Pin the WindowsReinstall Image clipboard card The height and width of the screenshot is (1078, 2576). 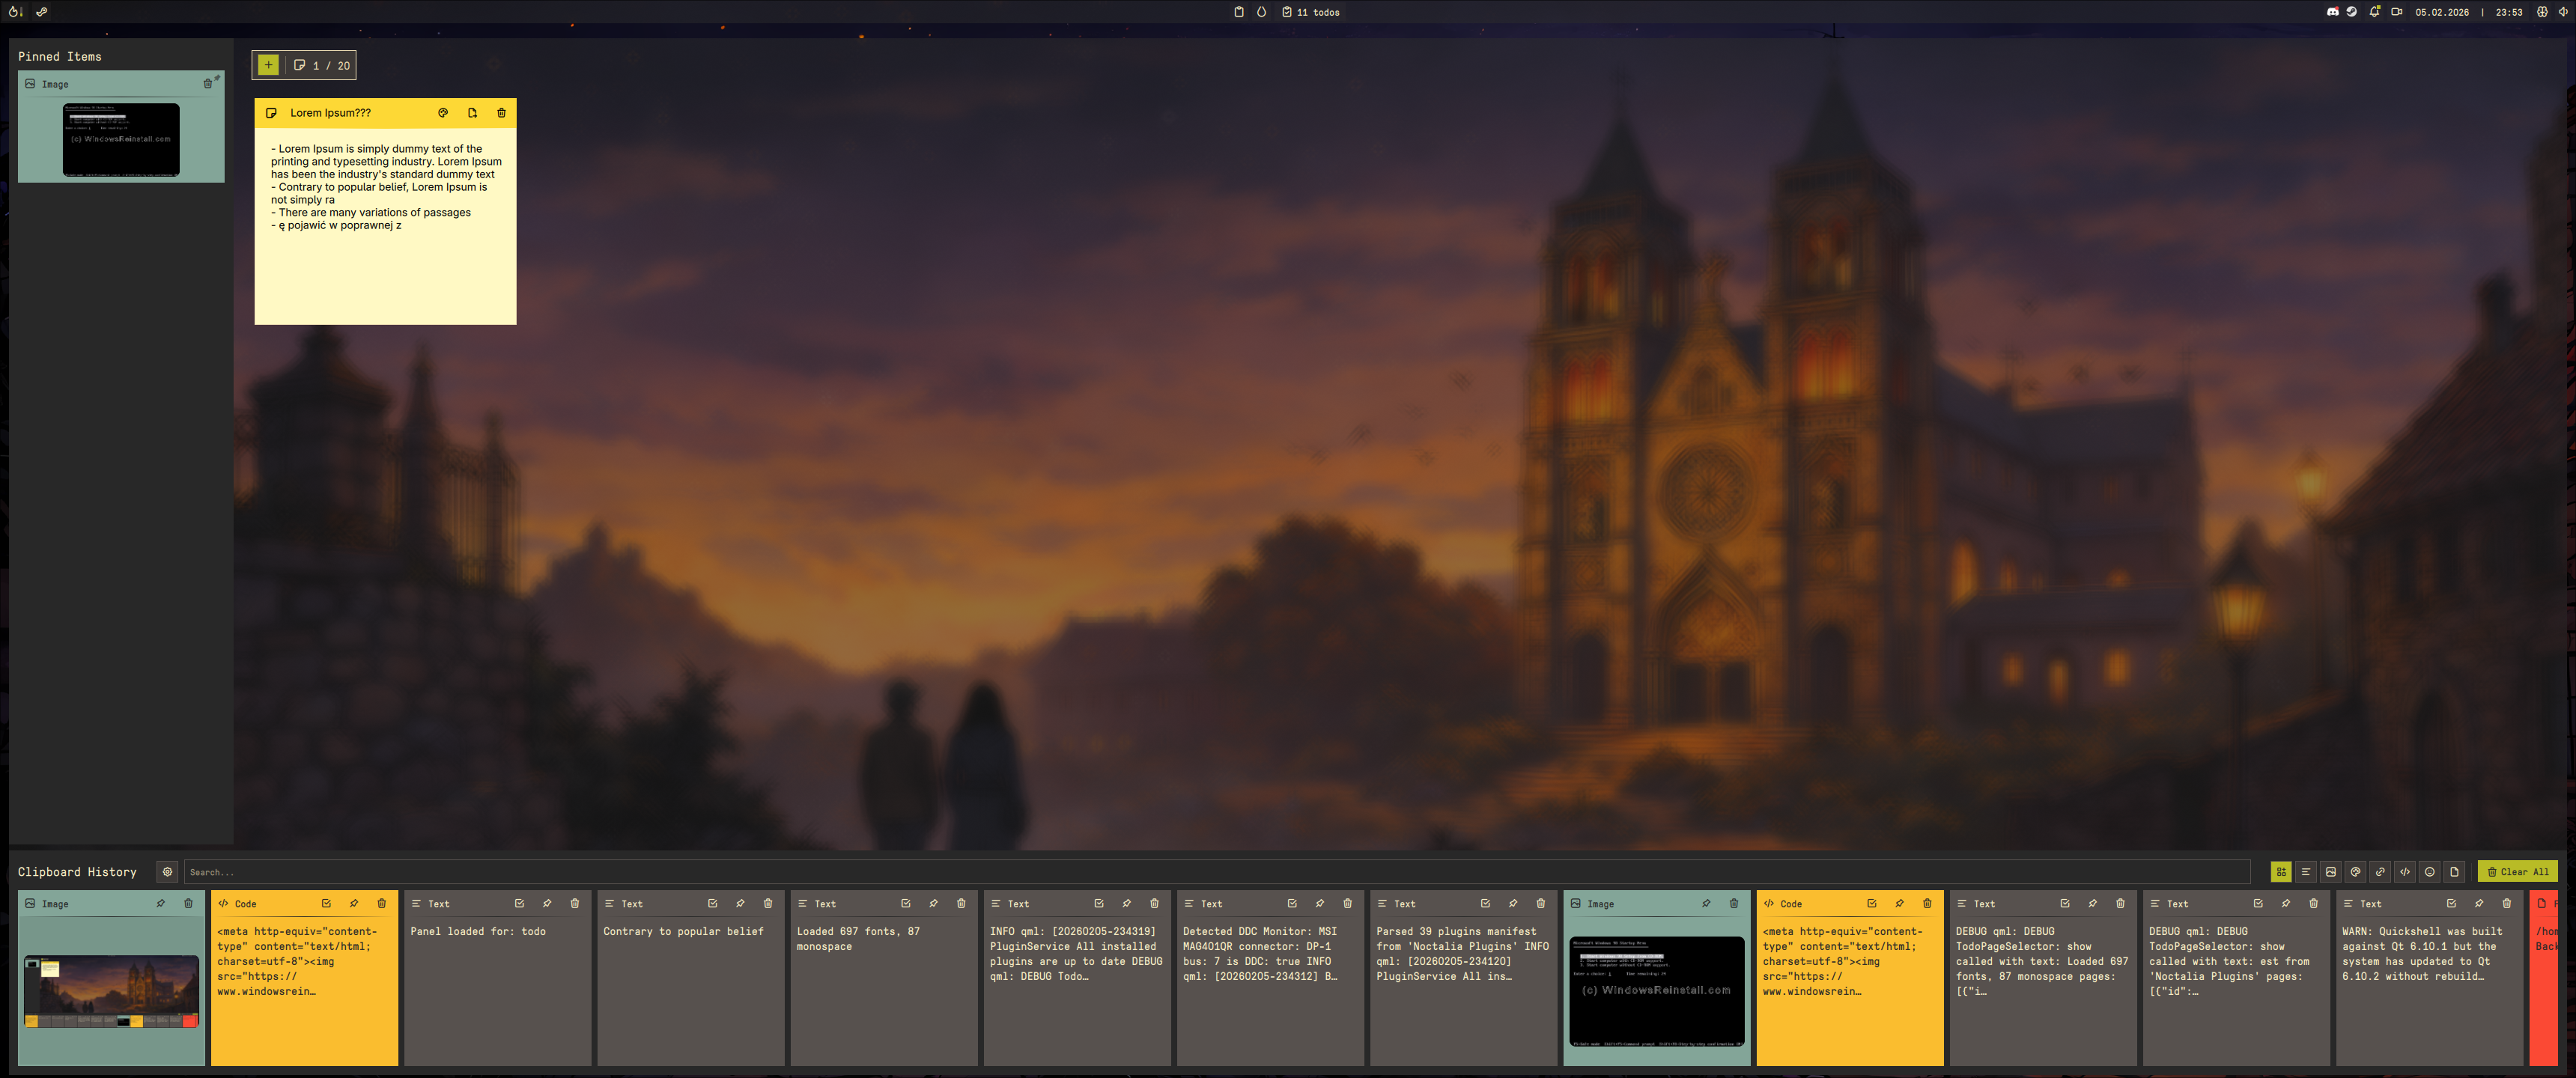coord(1706,903)
